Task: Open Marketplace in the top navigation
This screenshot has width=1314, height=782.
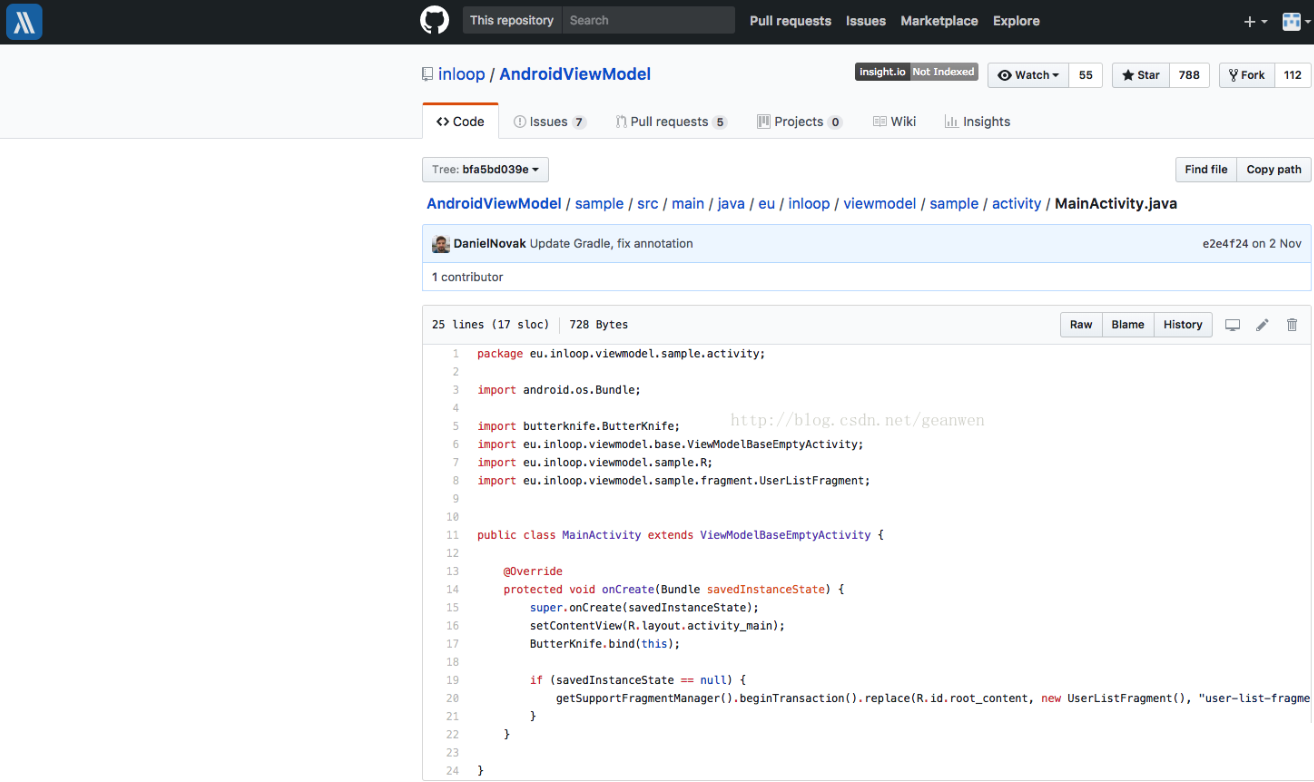Action: click(x=939, y=21)
